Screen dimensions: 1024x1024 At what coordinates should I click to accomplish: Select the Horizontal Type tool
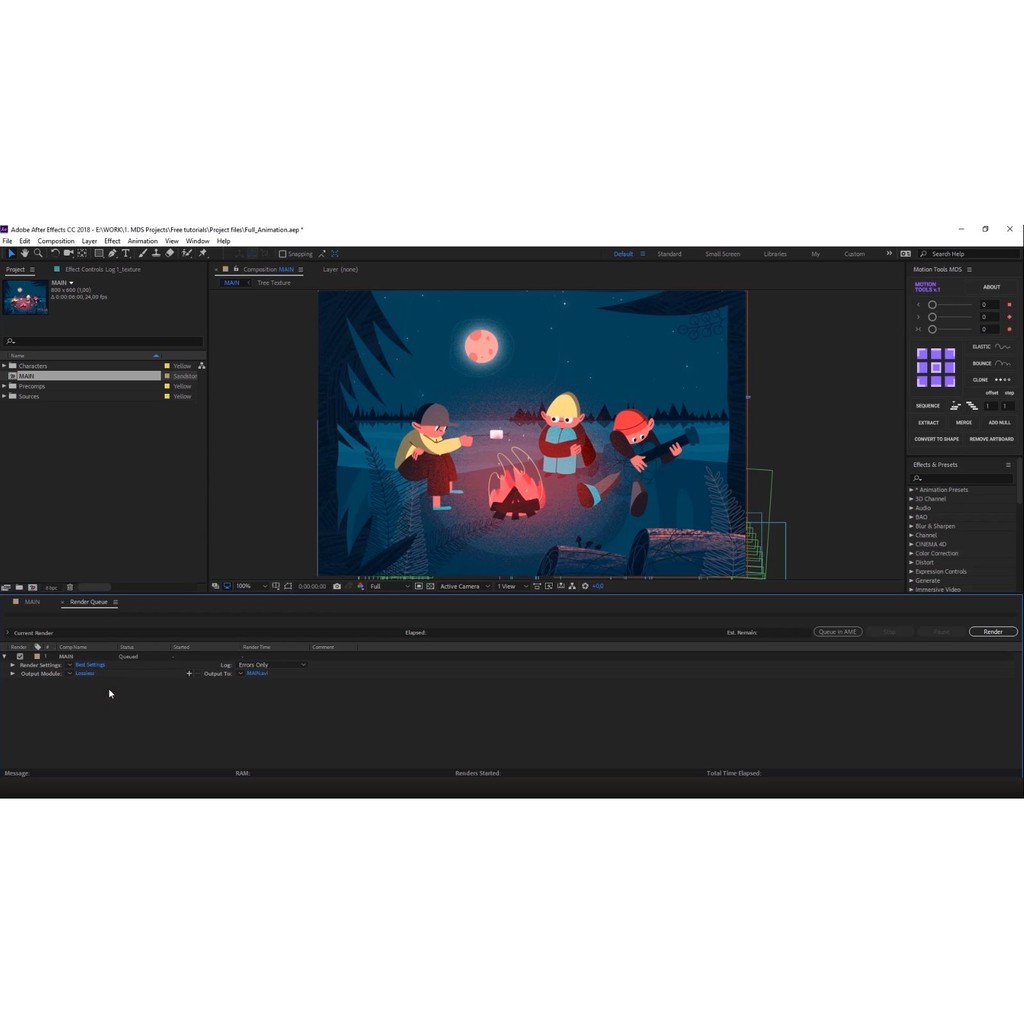(125, 254)
